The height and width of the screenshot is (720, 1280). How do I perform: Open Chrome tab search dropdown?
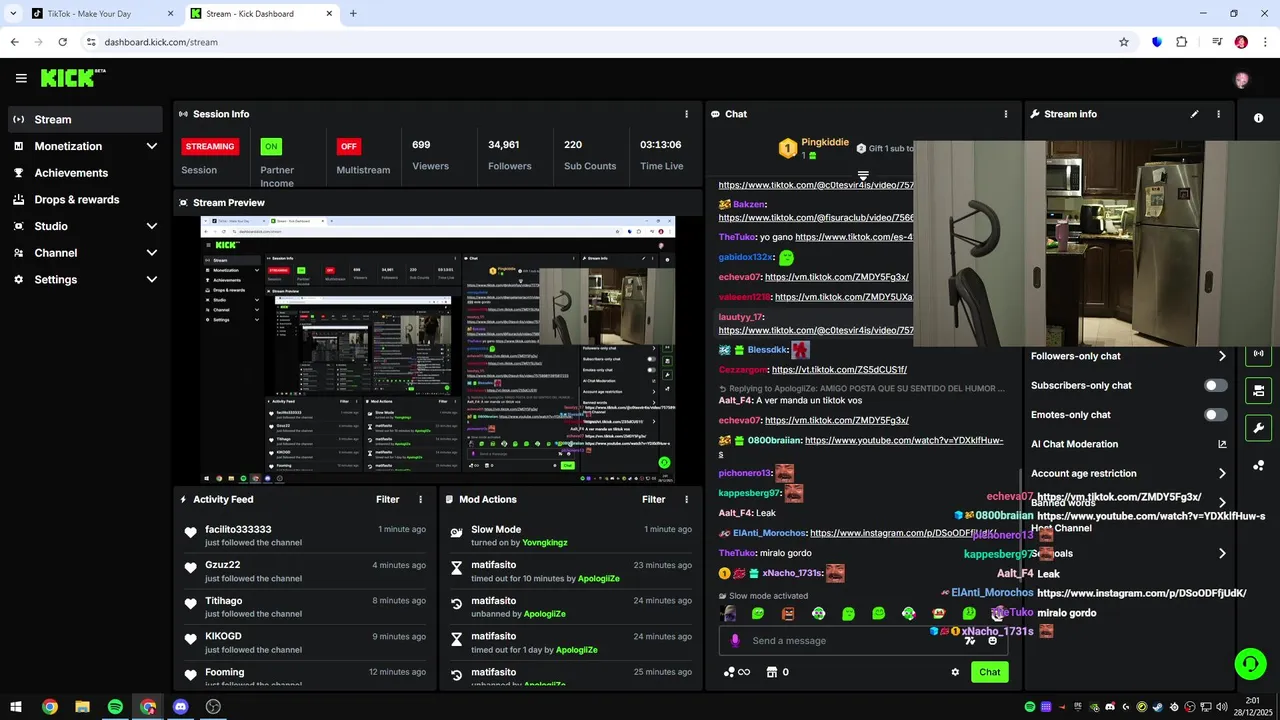pyautogui.click(x=13, y=13)
